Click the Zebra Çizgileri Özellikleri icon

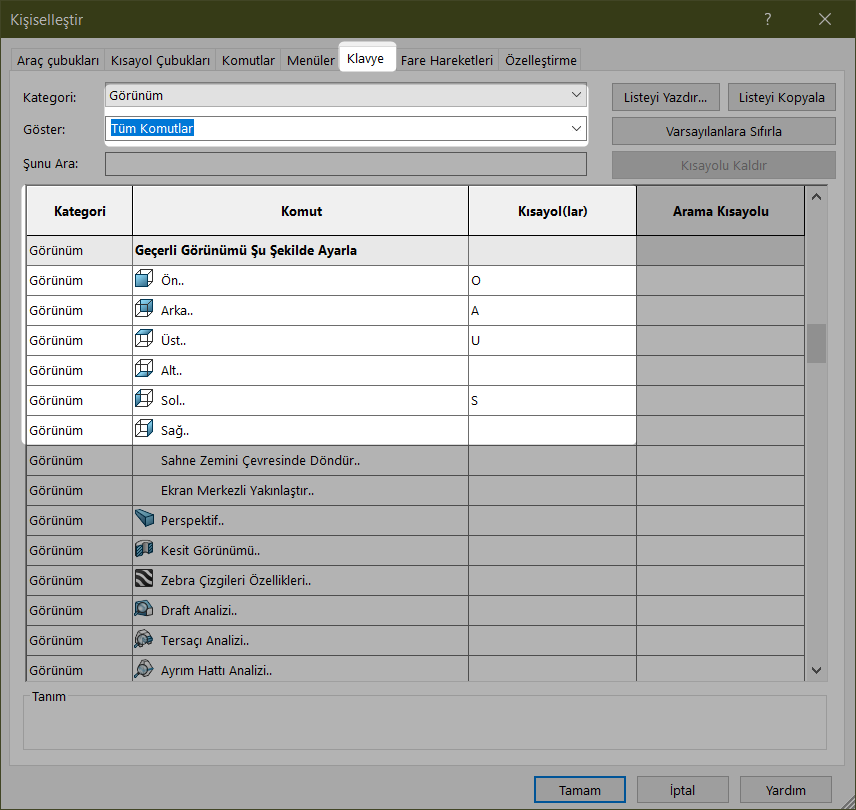tap(144, 579)
